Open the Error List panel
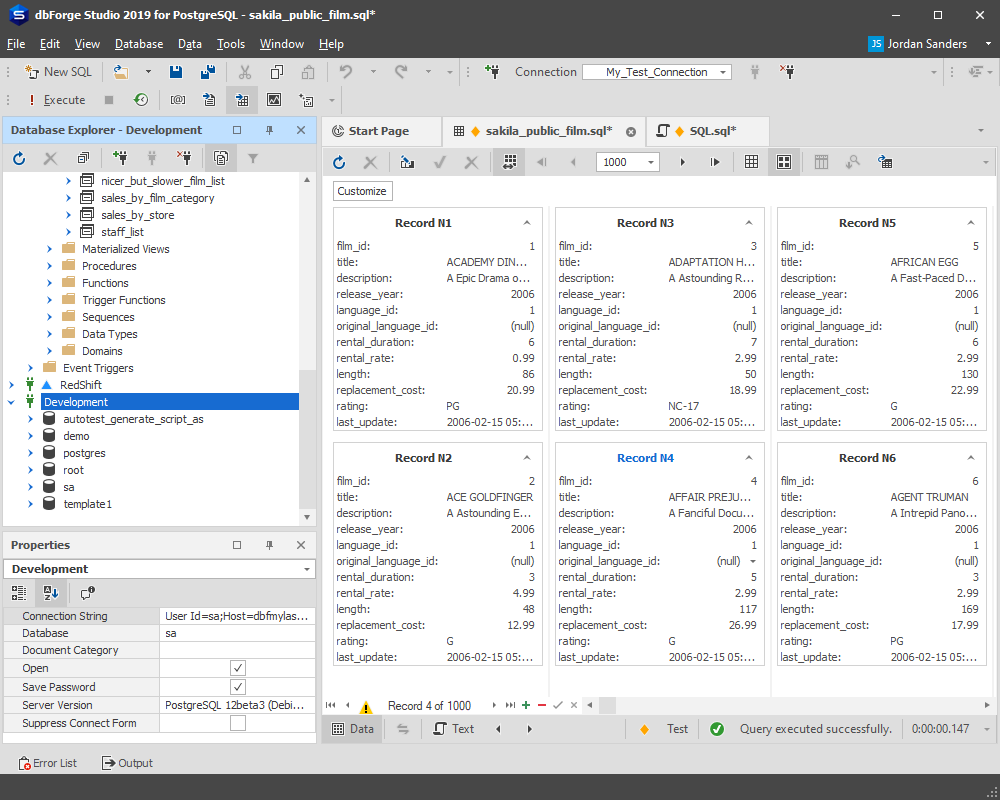Viewport: 1000px width, 800px height. (x=48, y=763)
